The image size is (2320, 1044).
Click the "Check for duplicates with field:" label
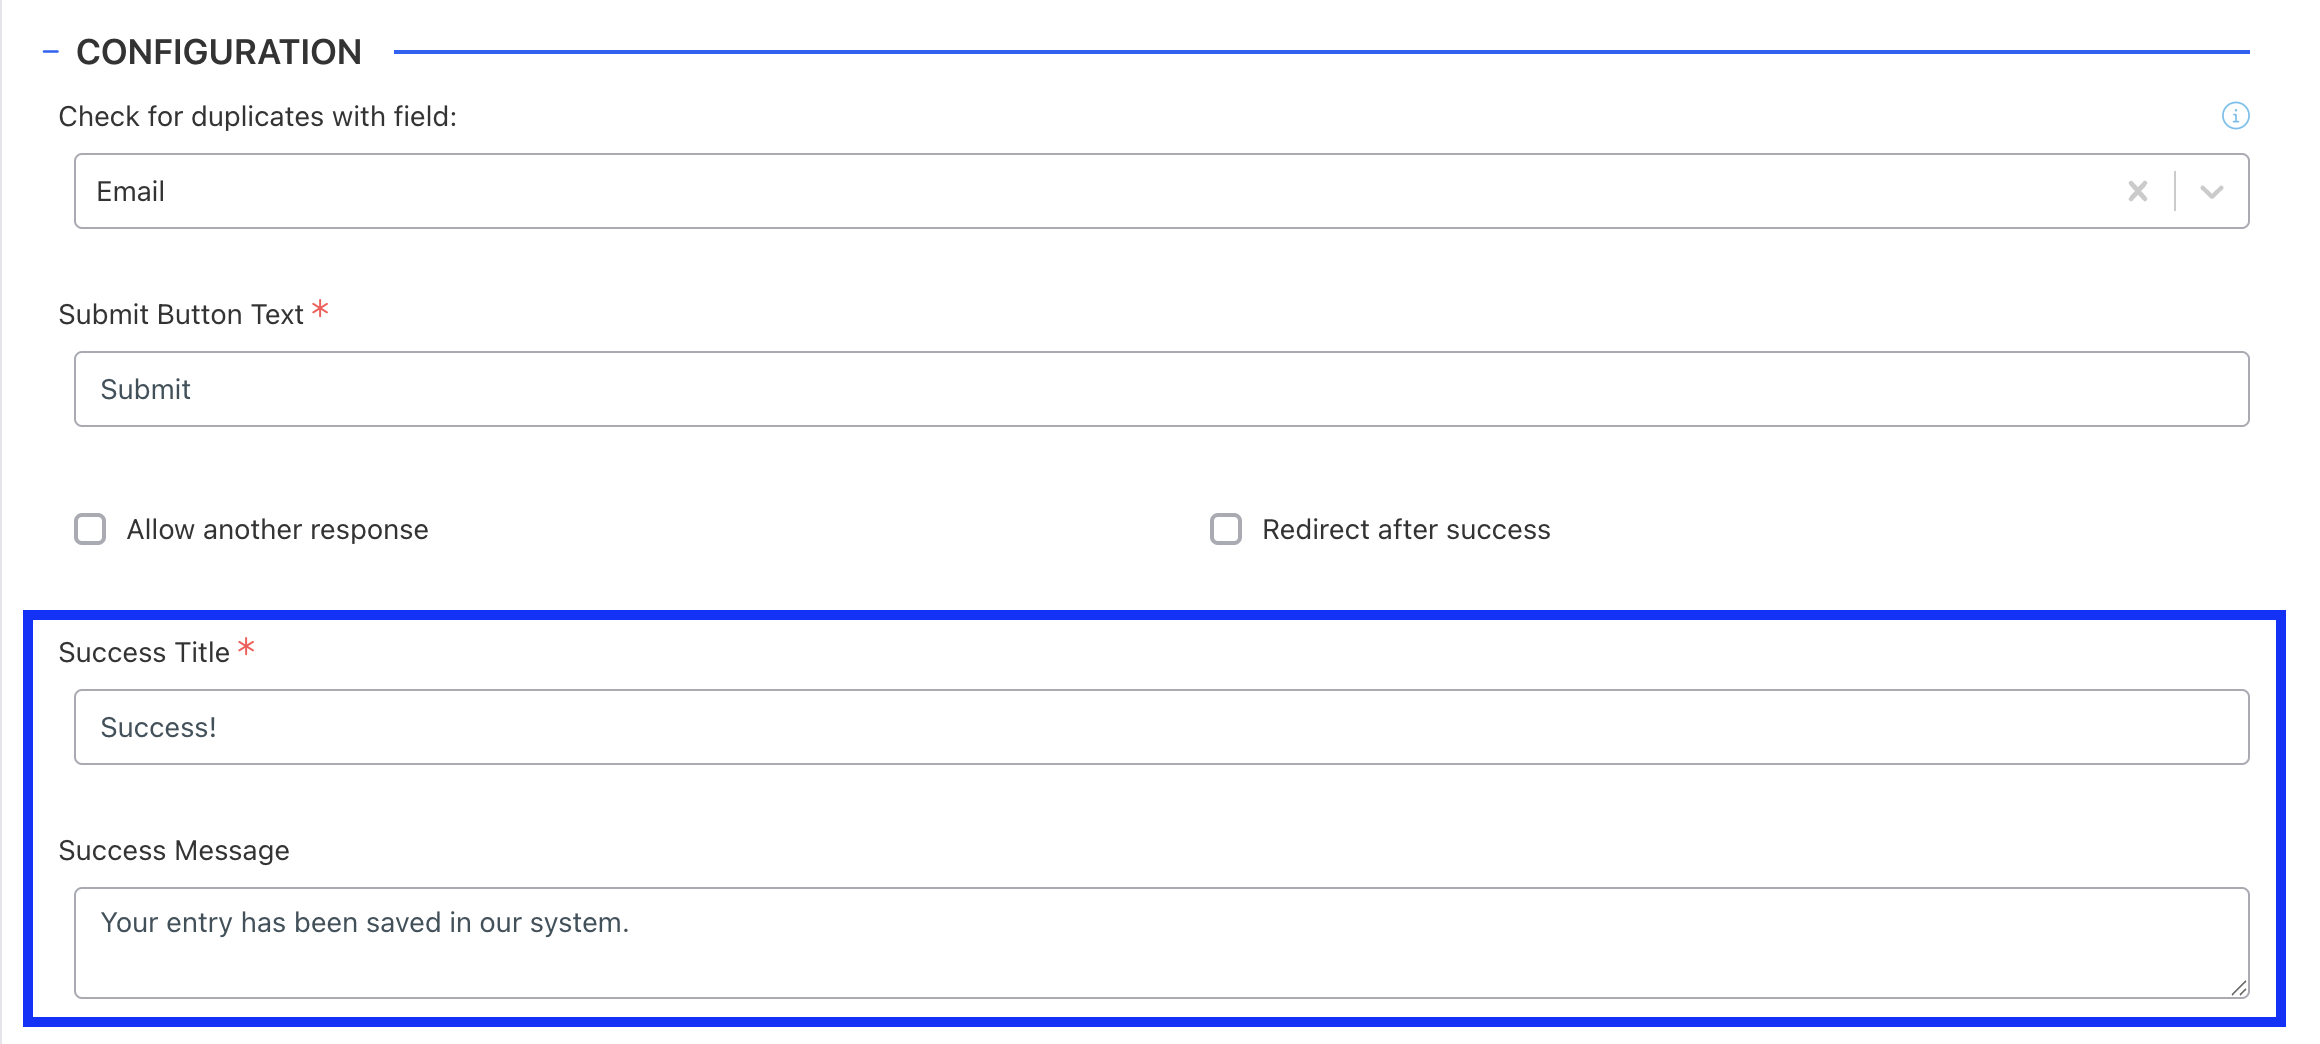pos(258,116)
